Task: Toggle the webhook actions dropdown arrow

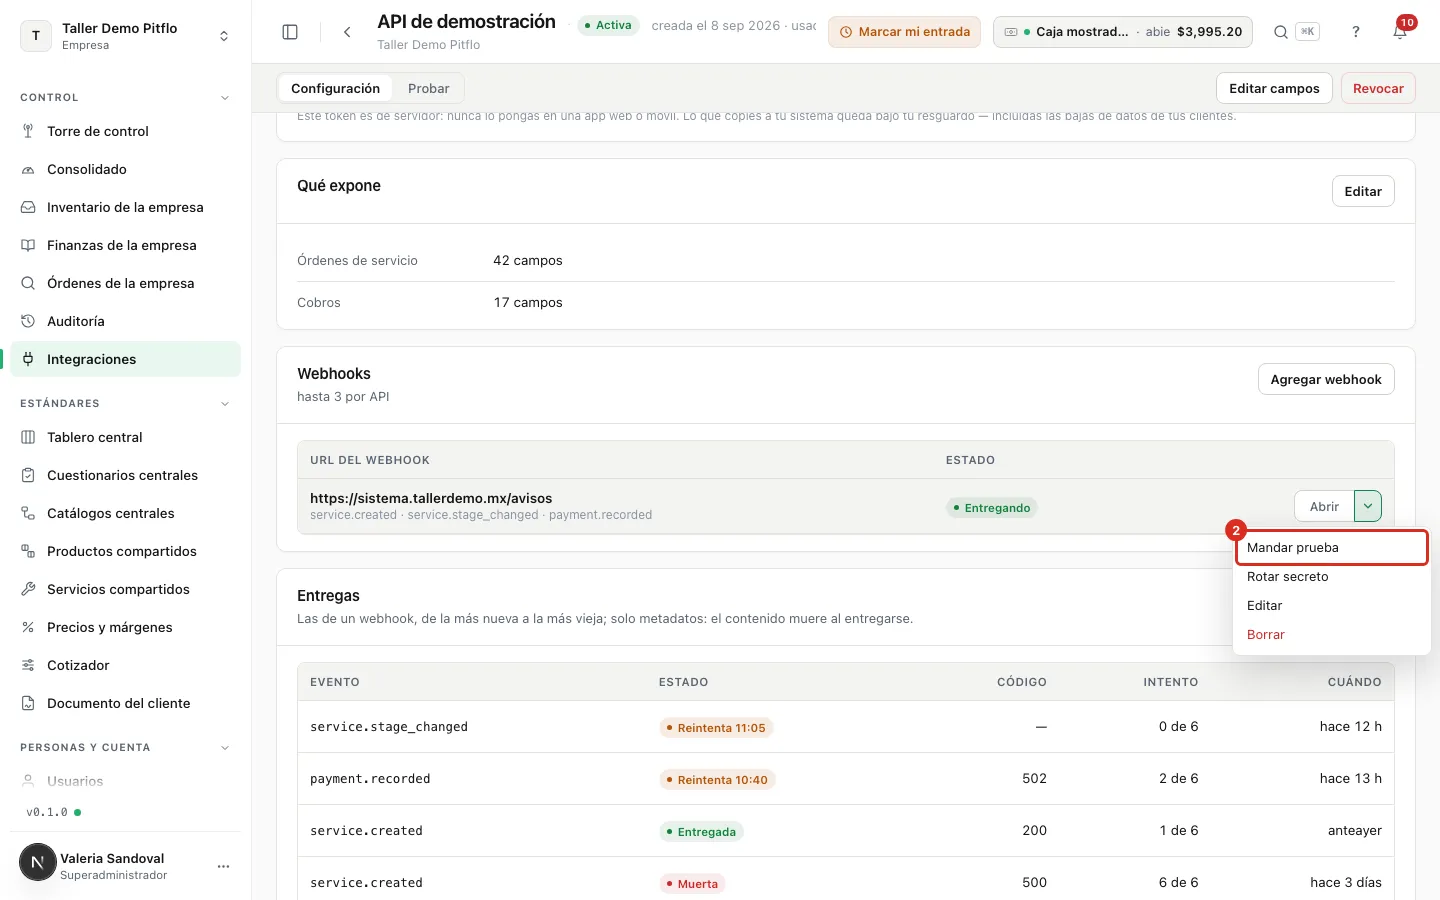Action: [1367, 506]
